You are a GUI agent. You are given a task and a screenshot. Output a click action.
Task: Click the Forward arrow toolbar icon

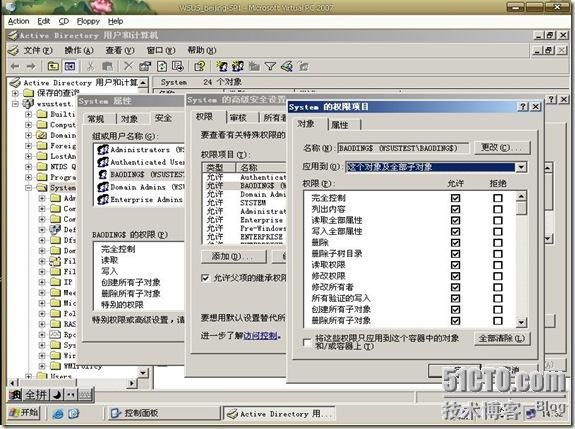[x=31, y=66]
